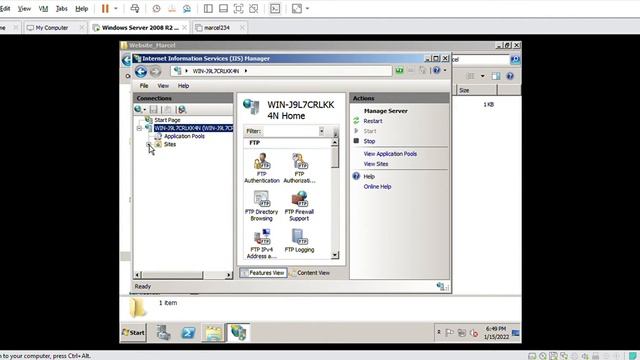Click Explorer window help icon

click(x=510, y=76)
